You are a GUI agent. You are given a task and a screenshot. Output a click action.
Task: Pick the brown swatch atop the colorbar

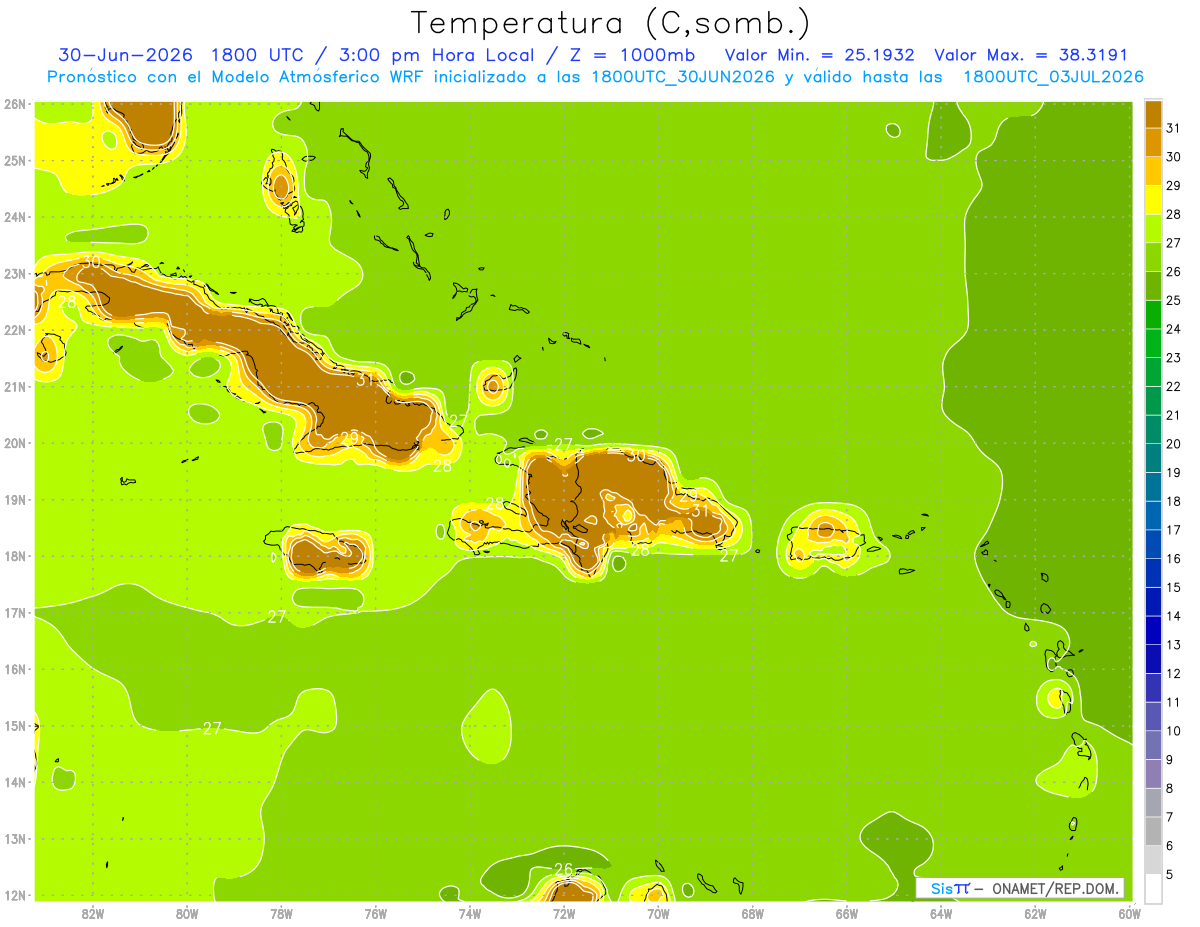point(1153,114)
